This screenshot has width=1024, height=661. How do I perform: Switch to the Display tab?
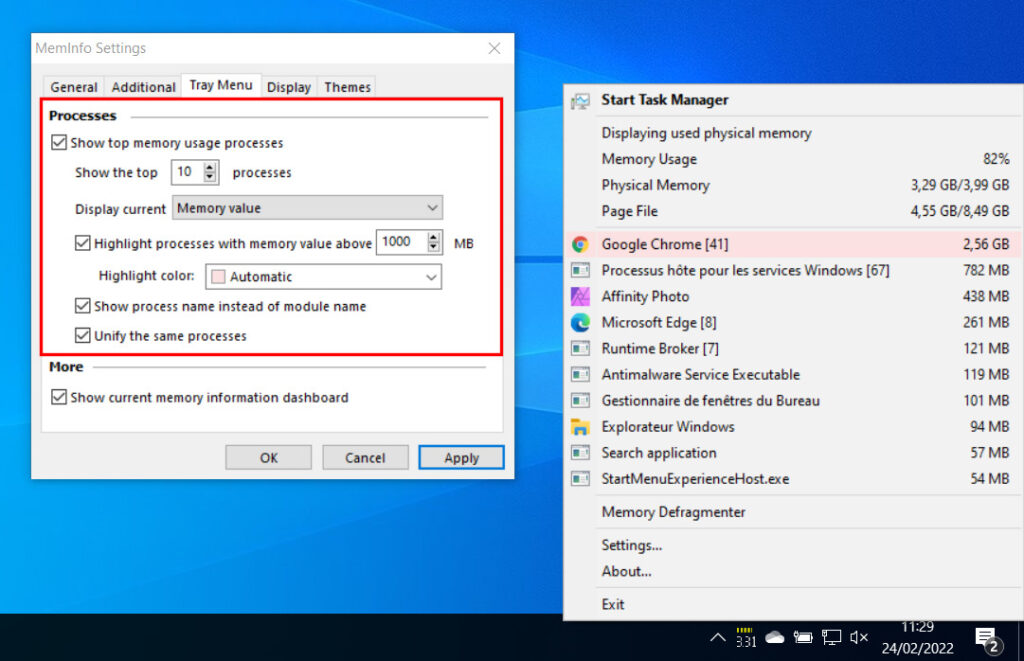(x=289, y=87)
